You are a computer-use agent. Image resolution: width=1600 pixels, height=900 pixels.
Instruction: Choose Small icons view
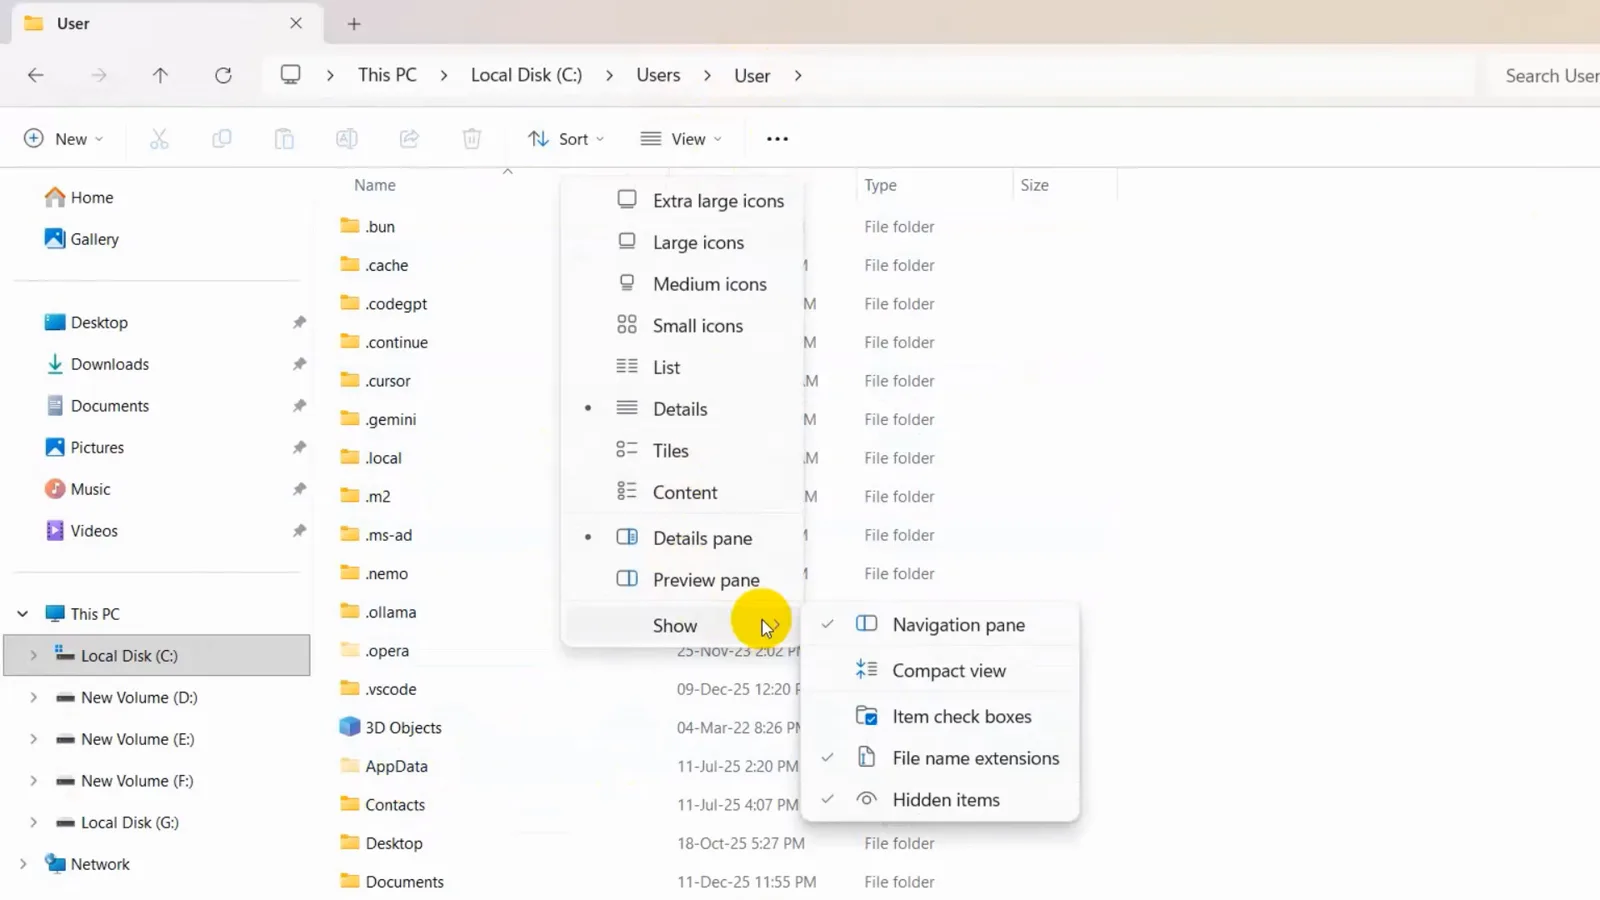683,326
